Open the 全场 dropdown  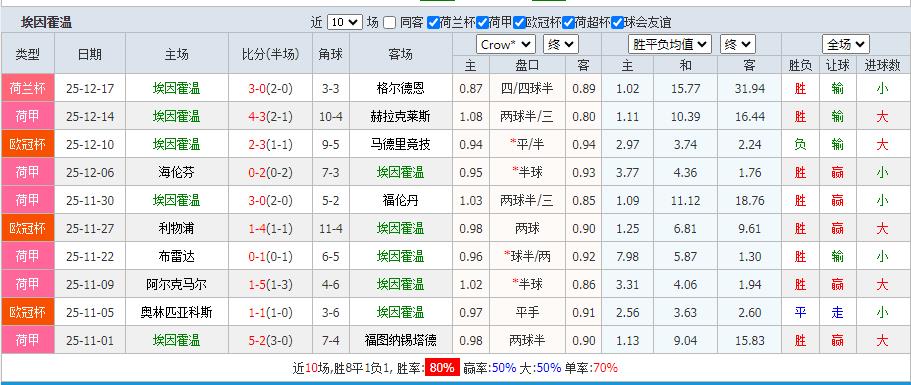click(x=845, y=44)
